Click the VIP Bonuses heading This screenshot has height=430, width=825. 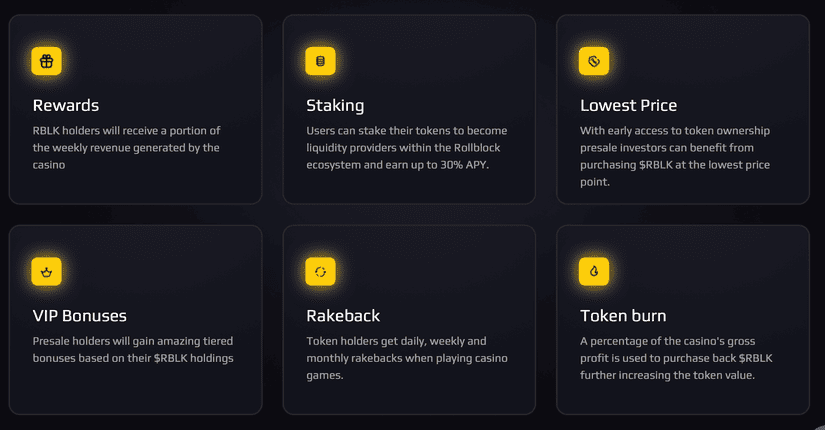point(80,316)
